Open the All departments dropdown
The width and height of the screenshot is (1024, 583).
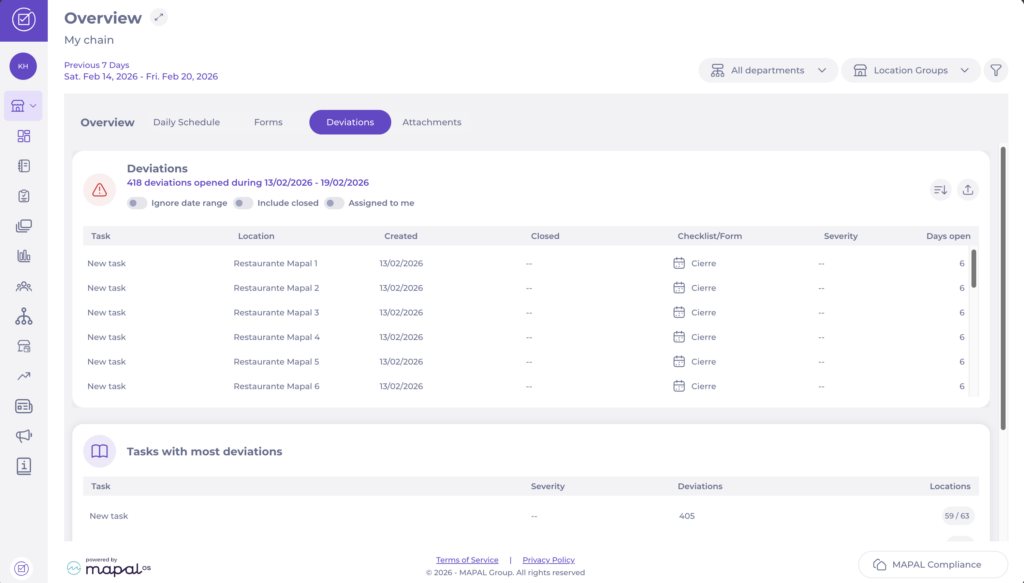(768, 71)
